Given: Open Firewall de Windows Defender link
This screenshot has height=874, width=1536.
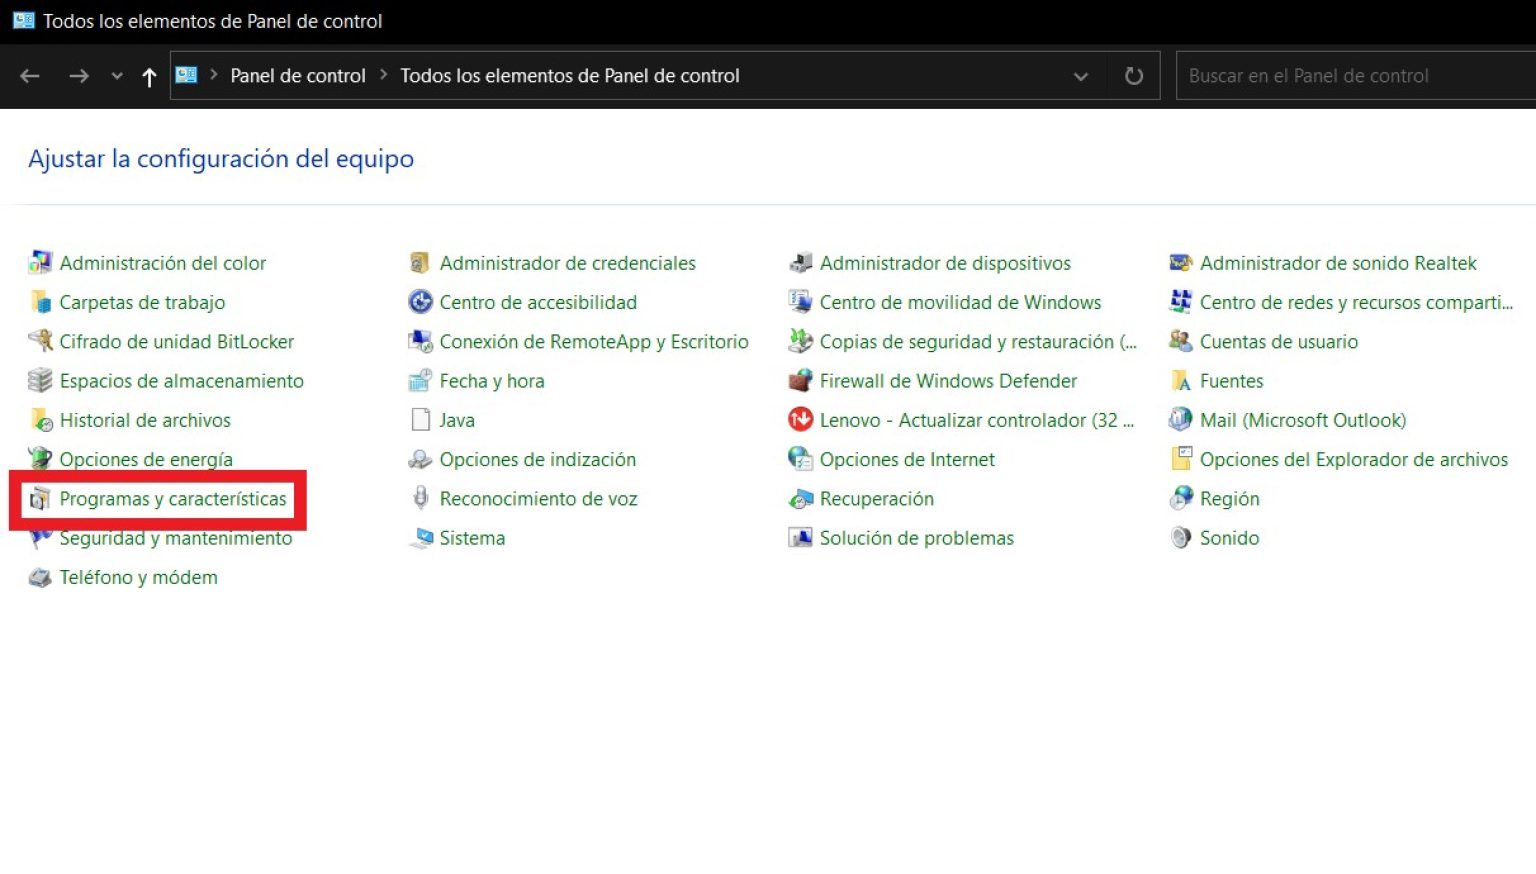Looking at the screenshot, I should click(x=948, y=381).
